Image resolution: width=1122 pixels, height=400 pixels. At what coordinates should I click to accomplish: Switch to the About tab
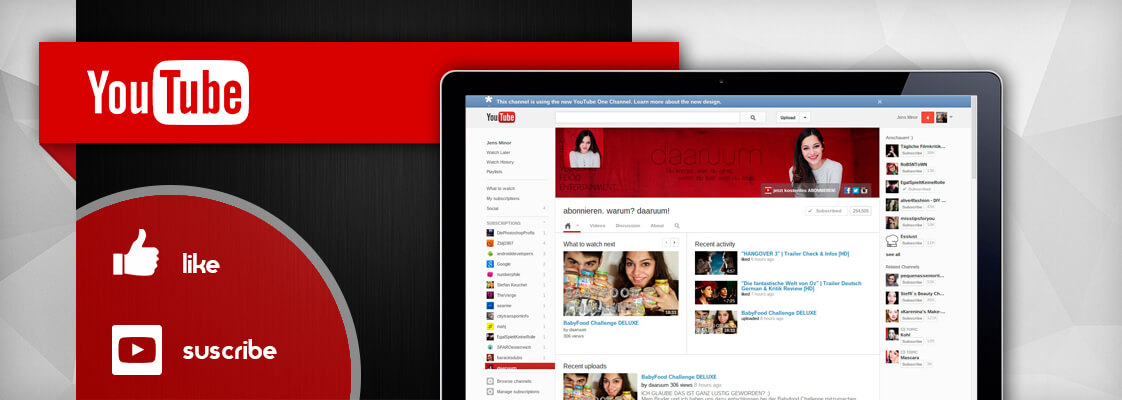point(657,225)
